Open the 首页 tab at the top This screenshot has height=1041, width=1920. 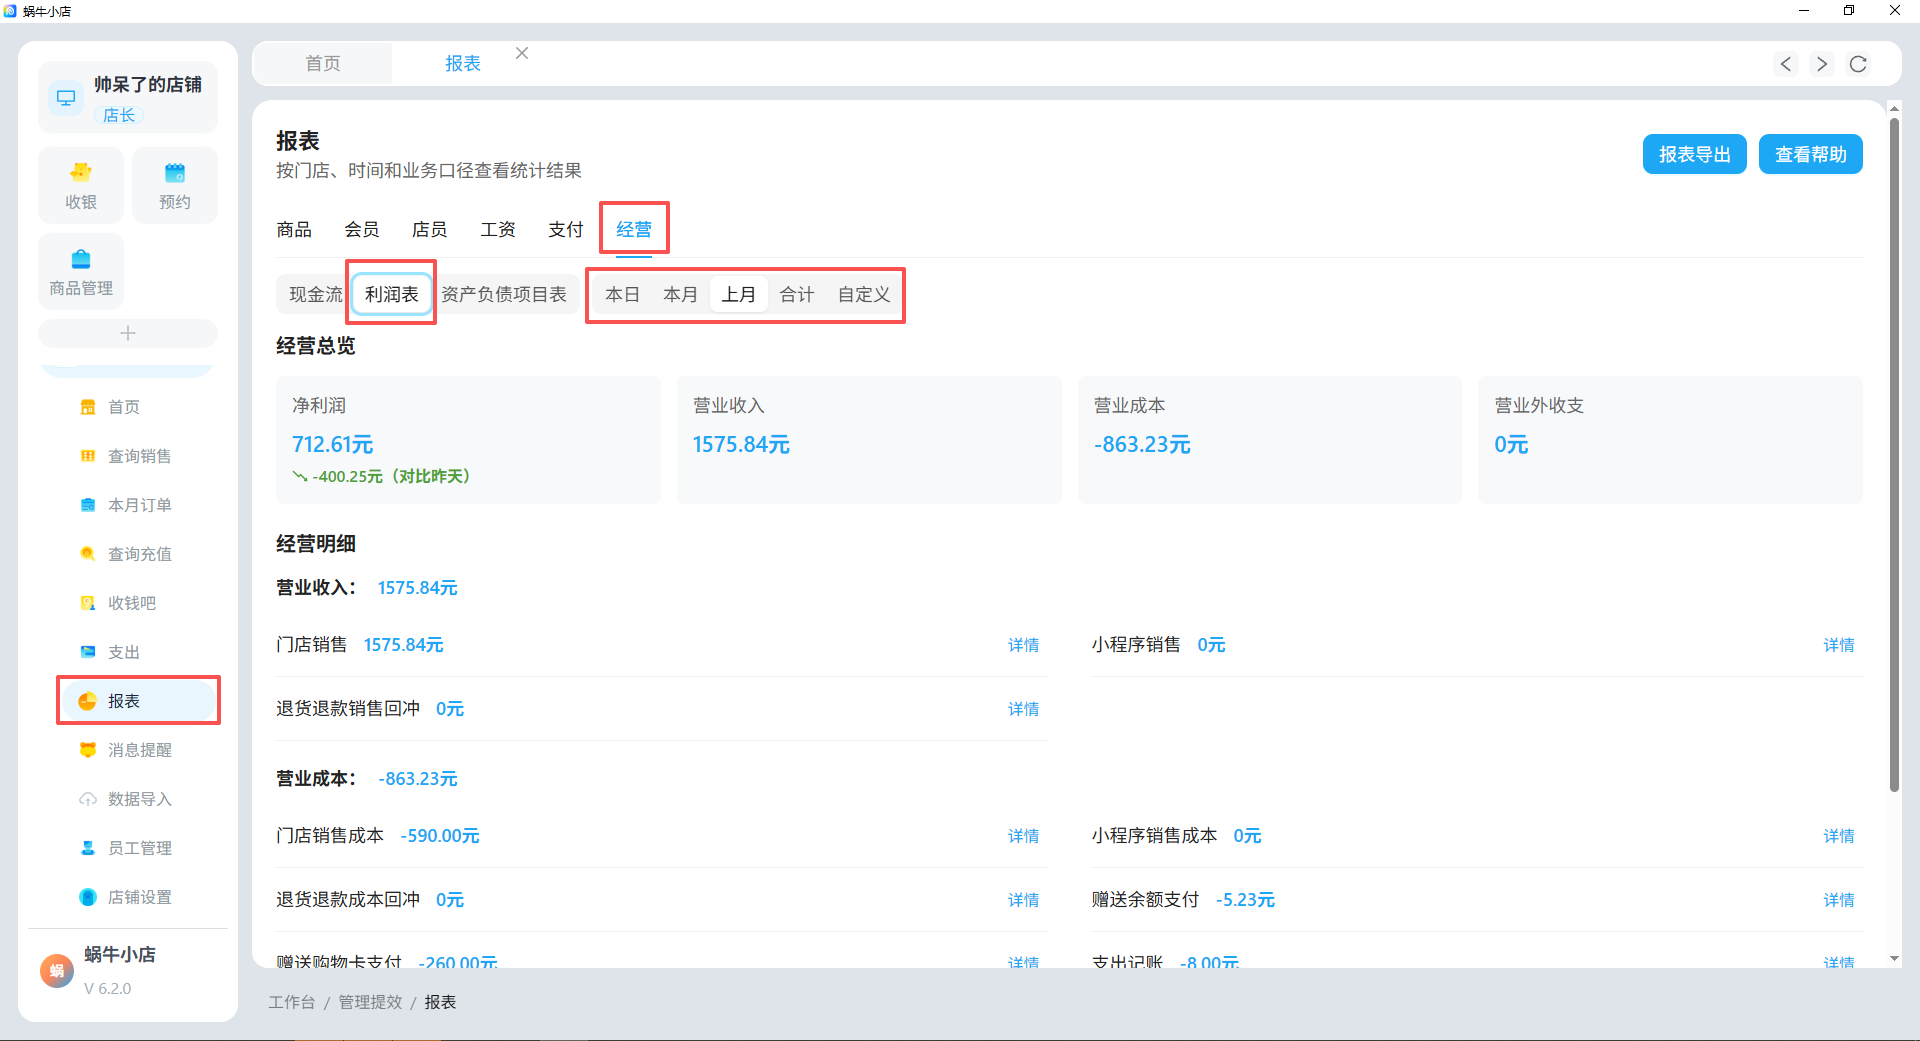point(323,64)
